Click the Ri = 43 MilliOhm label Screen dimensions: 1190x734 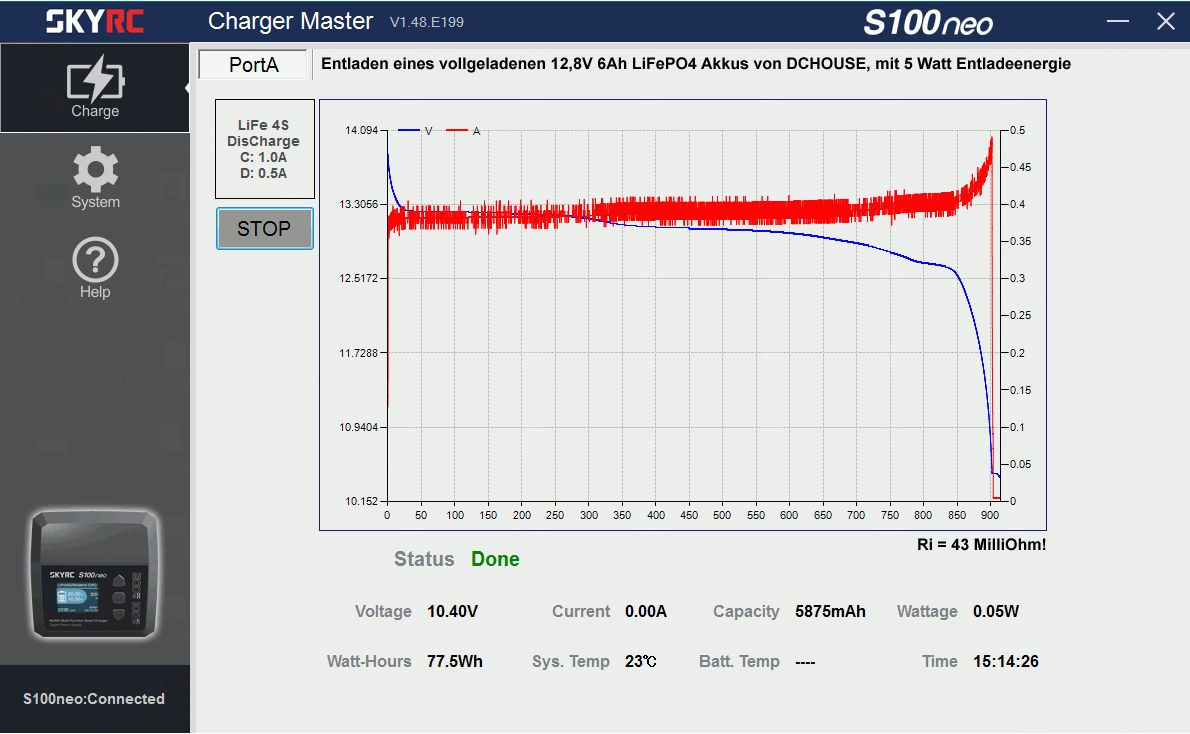point(981,545)
